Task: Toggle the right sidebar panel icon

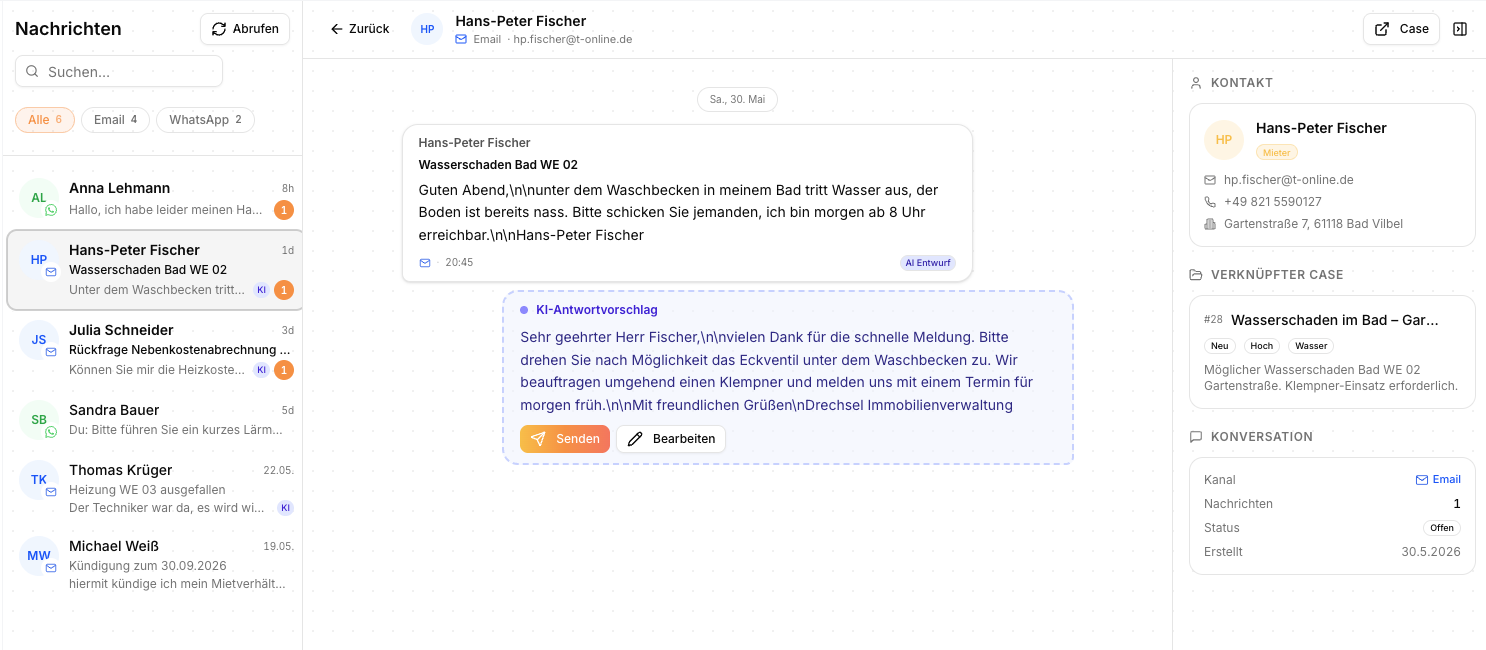Action: 1460,29
